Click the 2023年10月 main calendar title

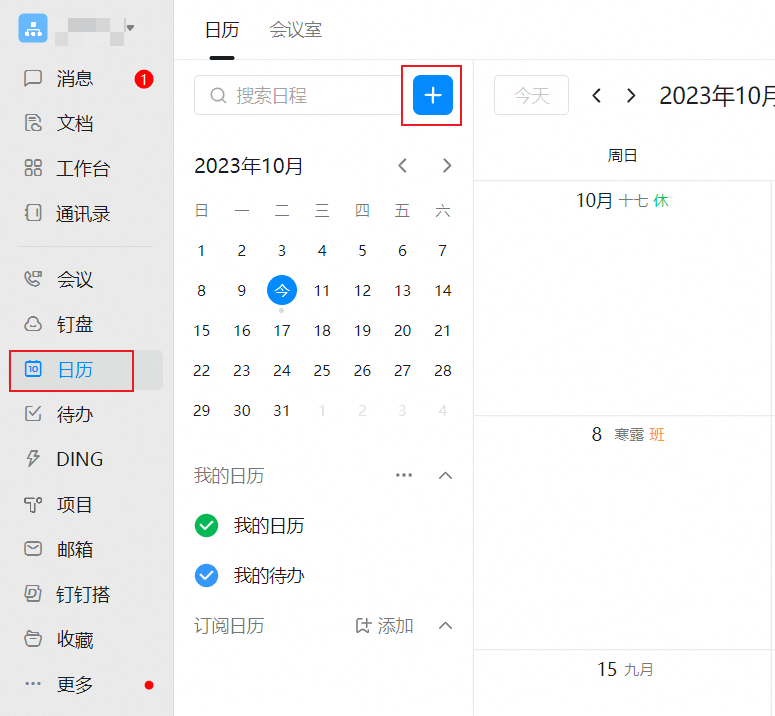point(717,95)
